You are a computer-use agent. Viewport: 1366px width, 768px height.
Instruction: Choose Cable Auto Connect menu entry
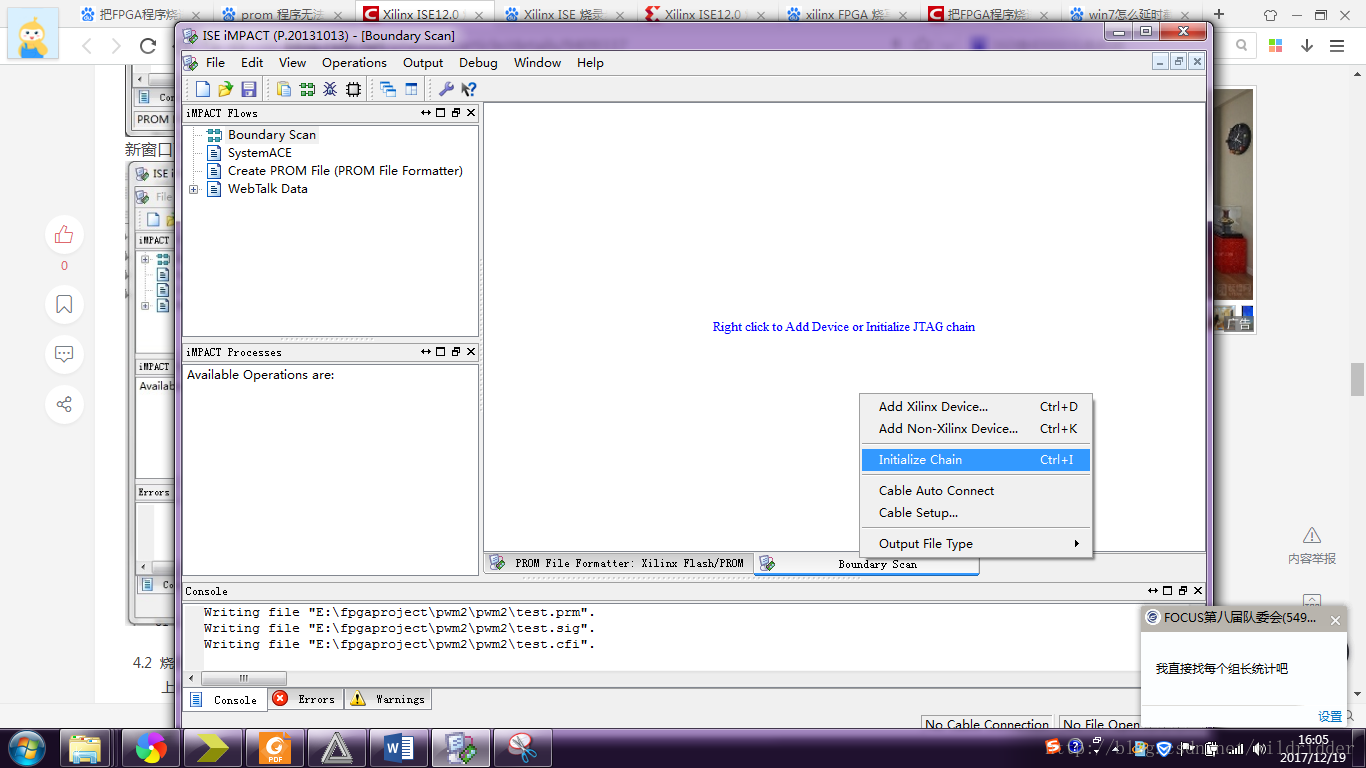[x=977, y=491]
